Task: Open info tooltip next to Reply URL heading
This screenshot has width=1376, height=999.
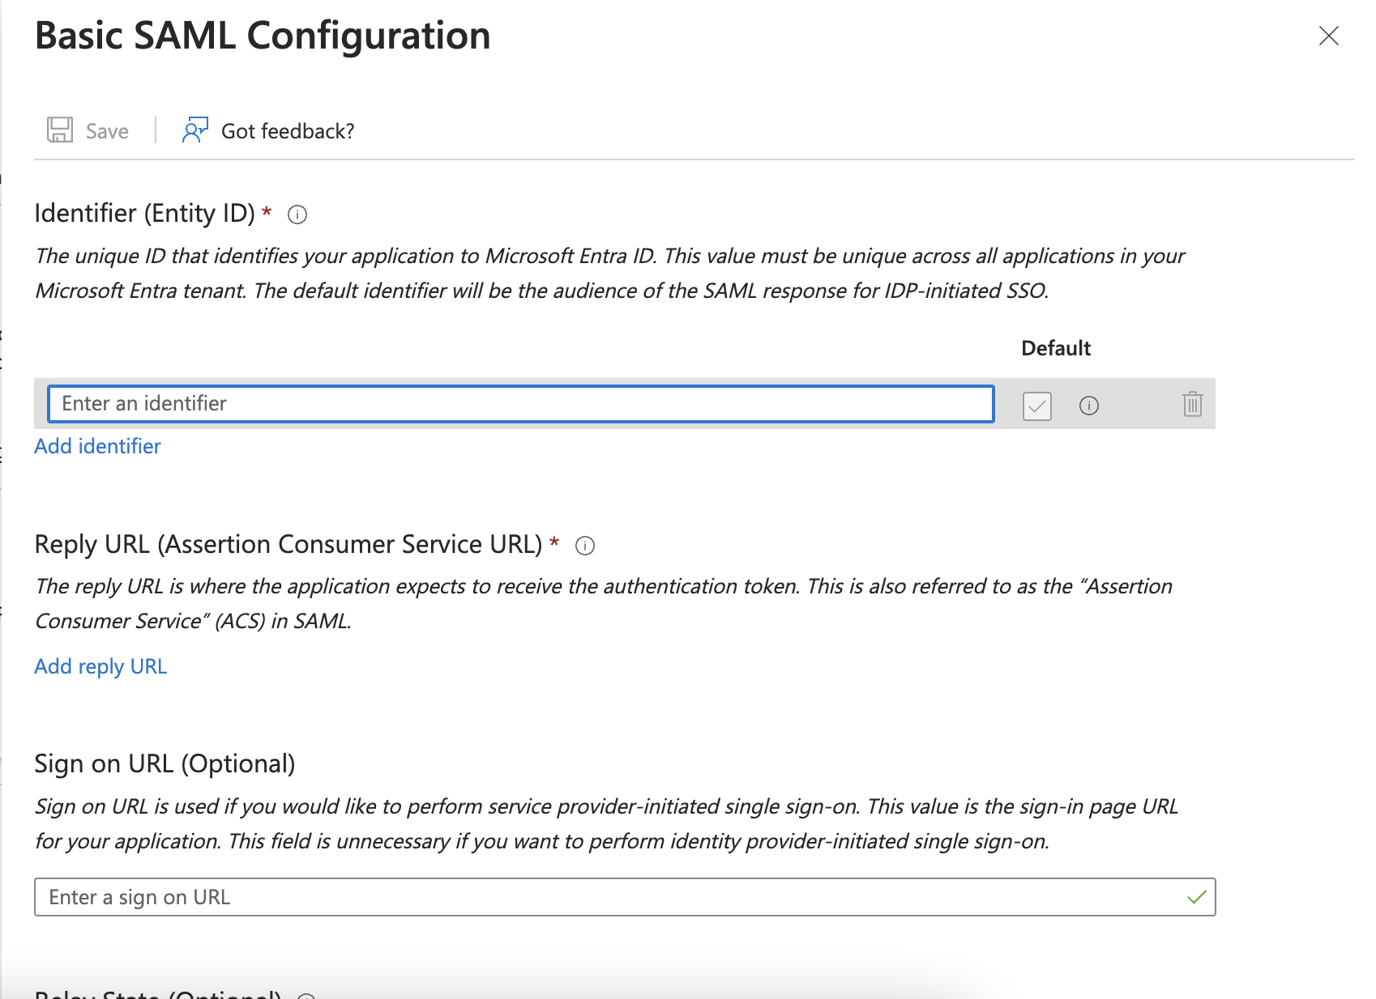Action: pyautogui.click(x=585, y=546)
